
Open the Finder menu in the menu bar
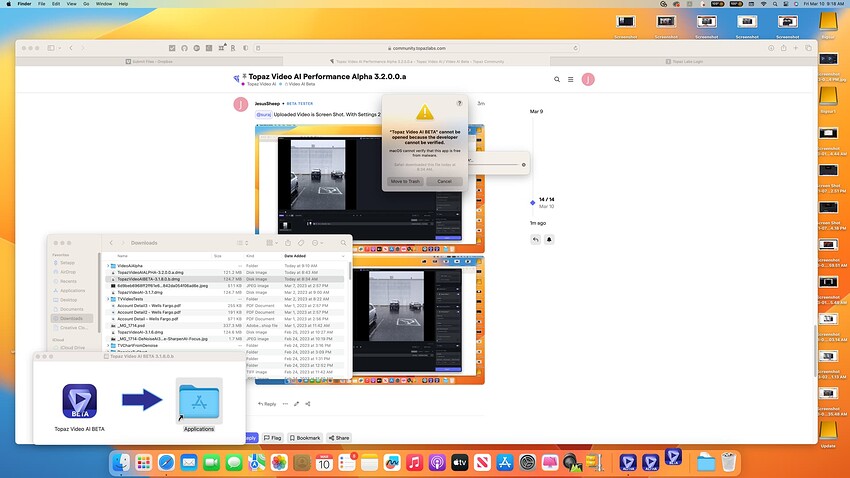coord(24,4)
